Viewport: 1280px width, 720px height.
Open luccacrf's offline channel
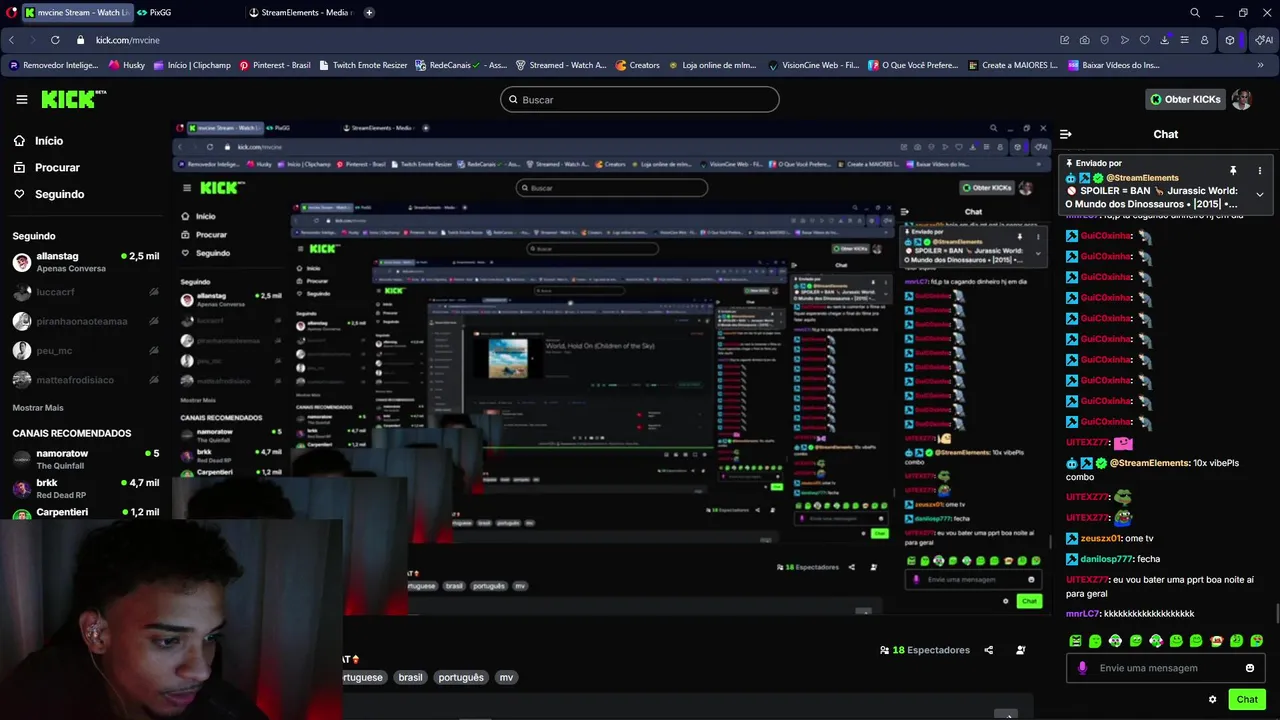(x=85, y=292)
